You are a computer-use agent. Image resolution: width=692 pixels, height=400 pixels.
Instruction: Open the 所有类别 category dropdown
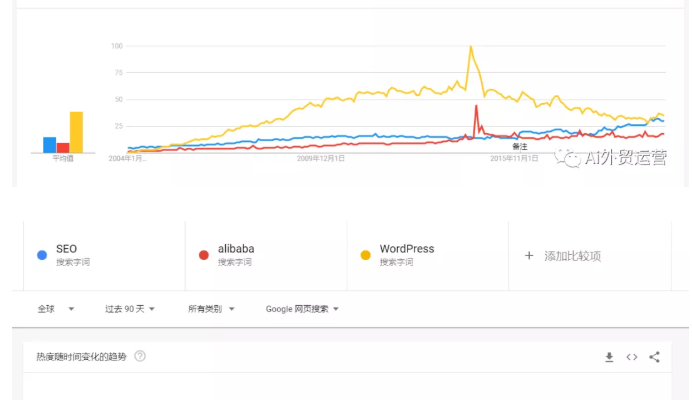[211, 309]
